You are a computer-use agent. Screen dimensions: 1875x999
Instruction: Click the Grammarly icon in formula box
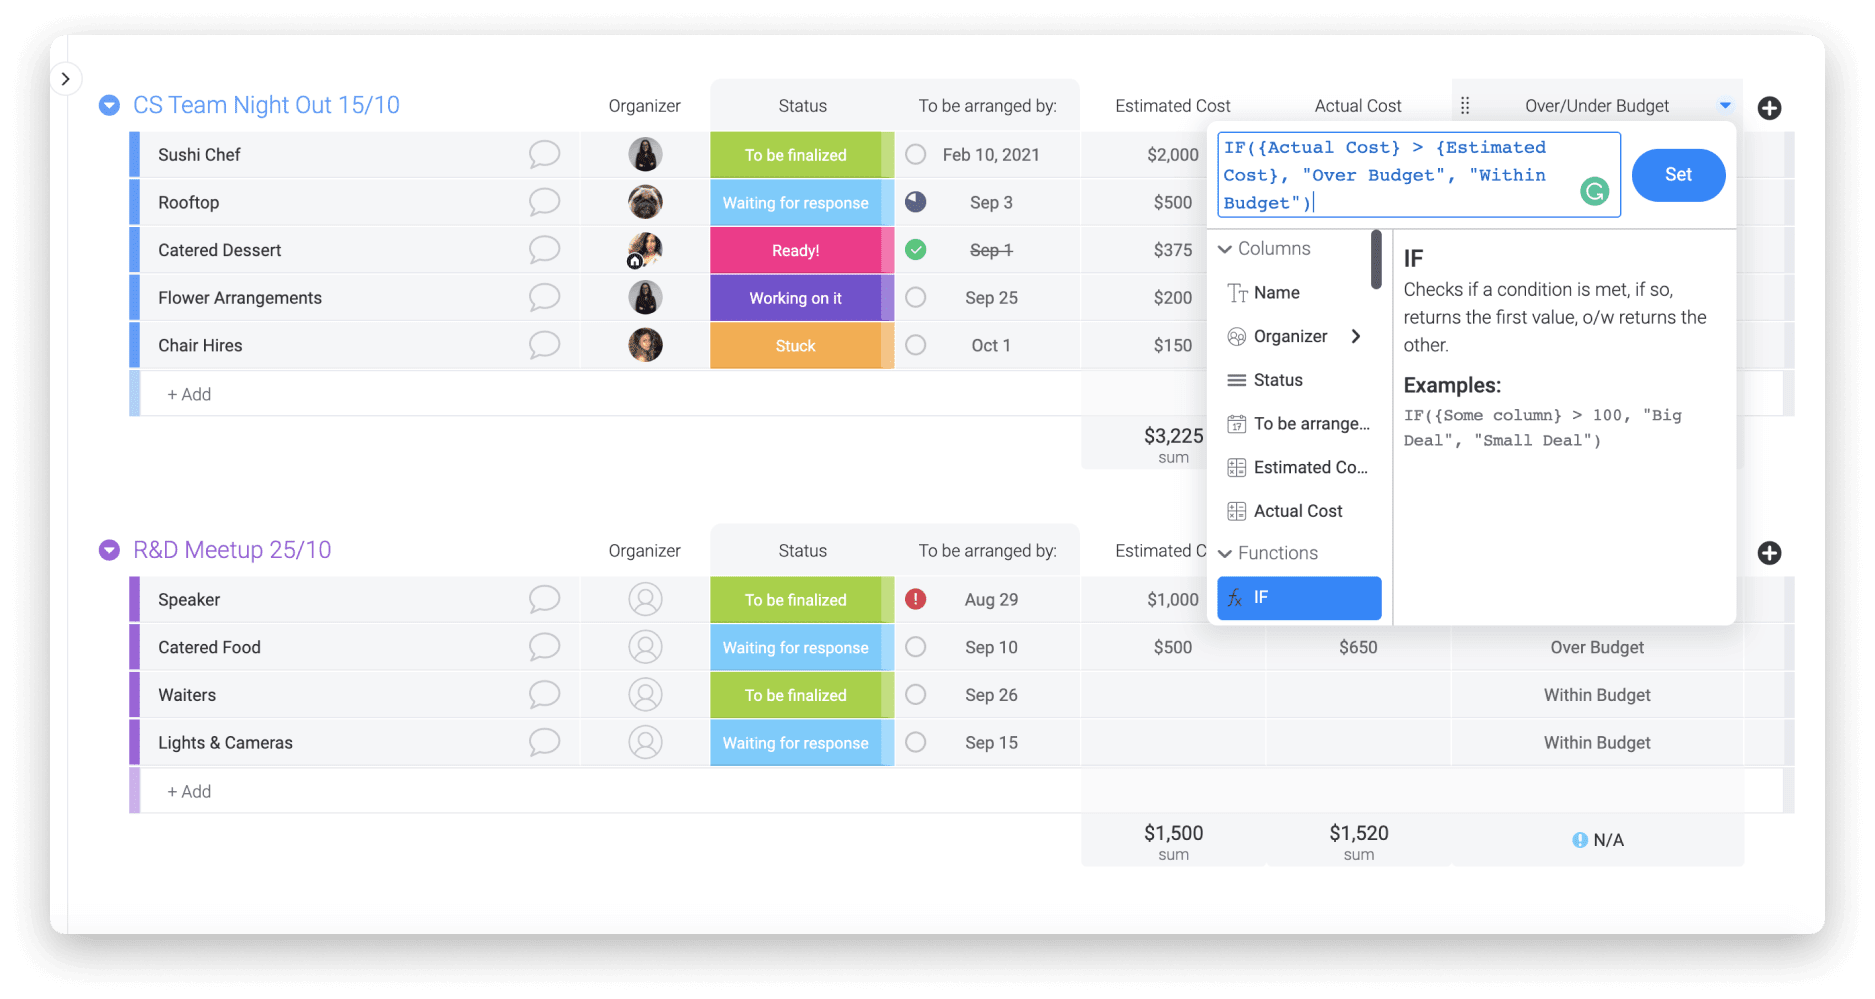click(1594, 191)
